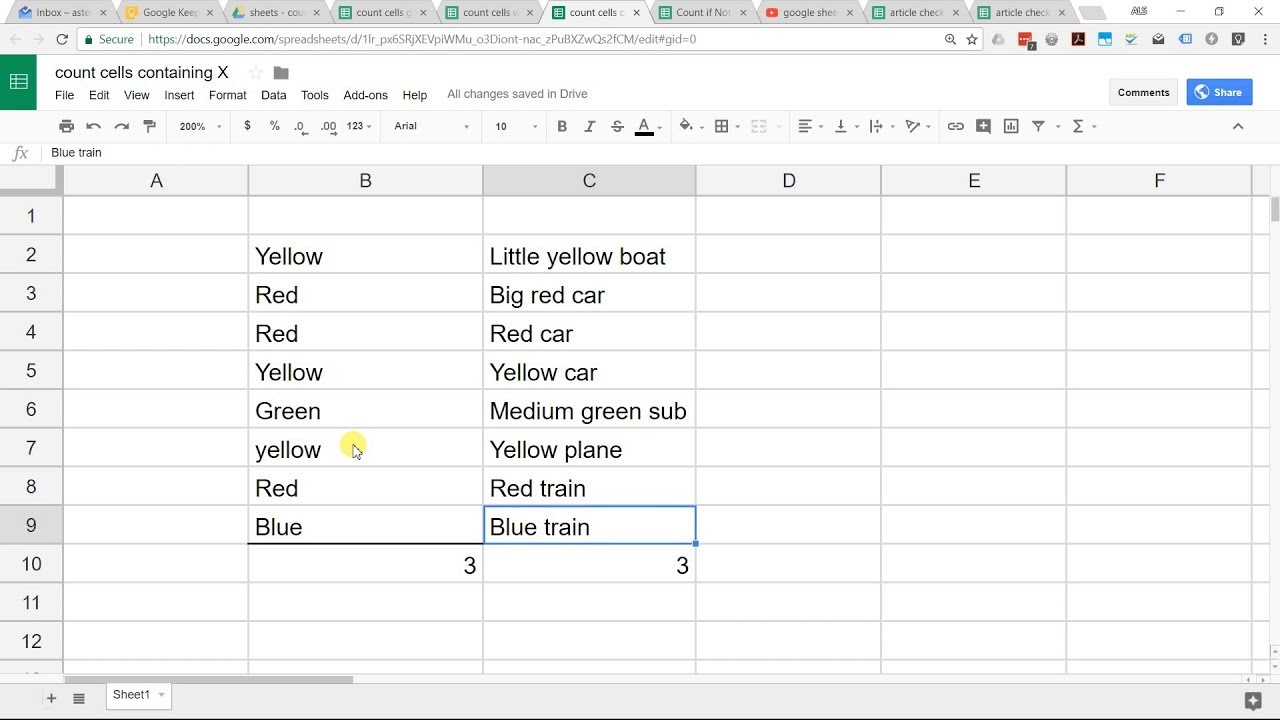This screenshot has height=720, width=1280.
Task: Open vertical align dropdown
Action: tap(845, 126)
